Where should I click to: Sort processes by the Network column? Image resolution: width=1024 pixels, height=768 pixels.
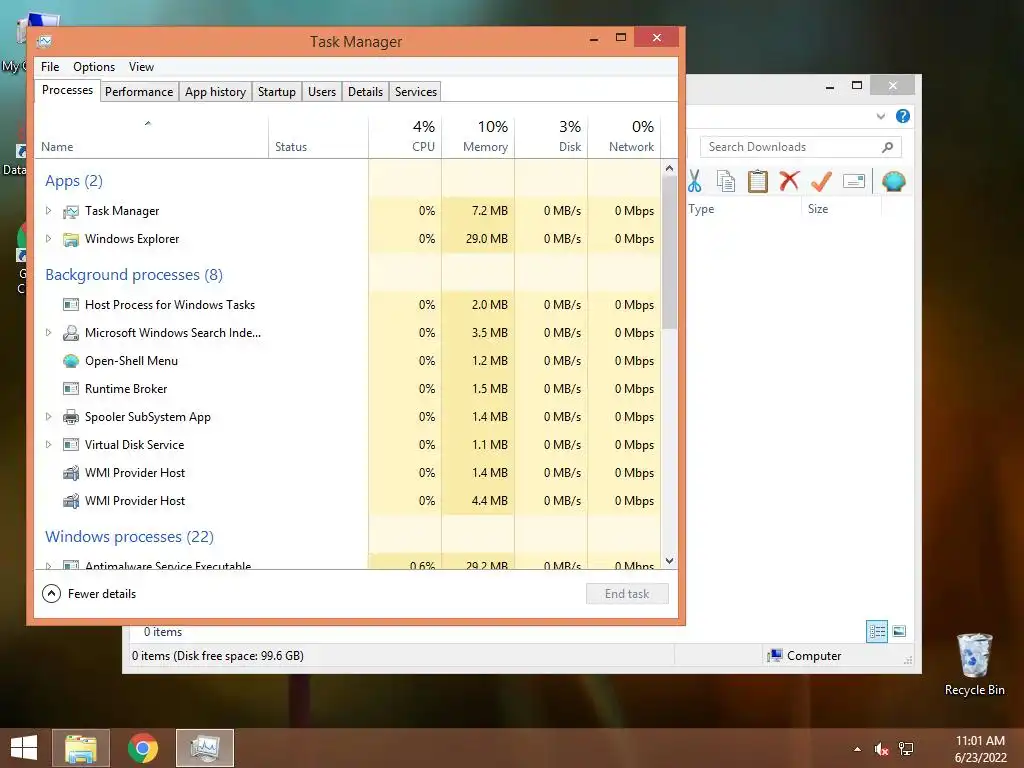tap(624, 137)
